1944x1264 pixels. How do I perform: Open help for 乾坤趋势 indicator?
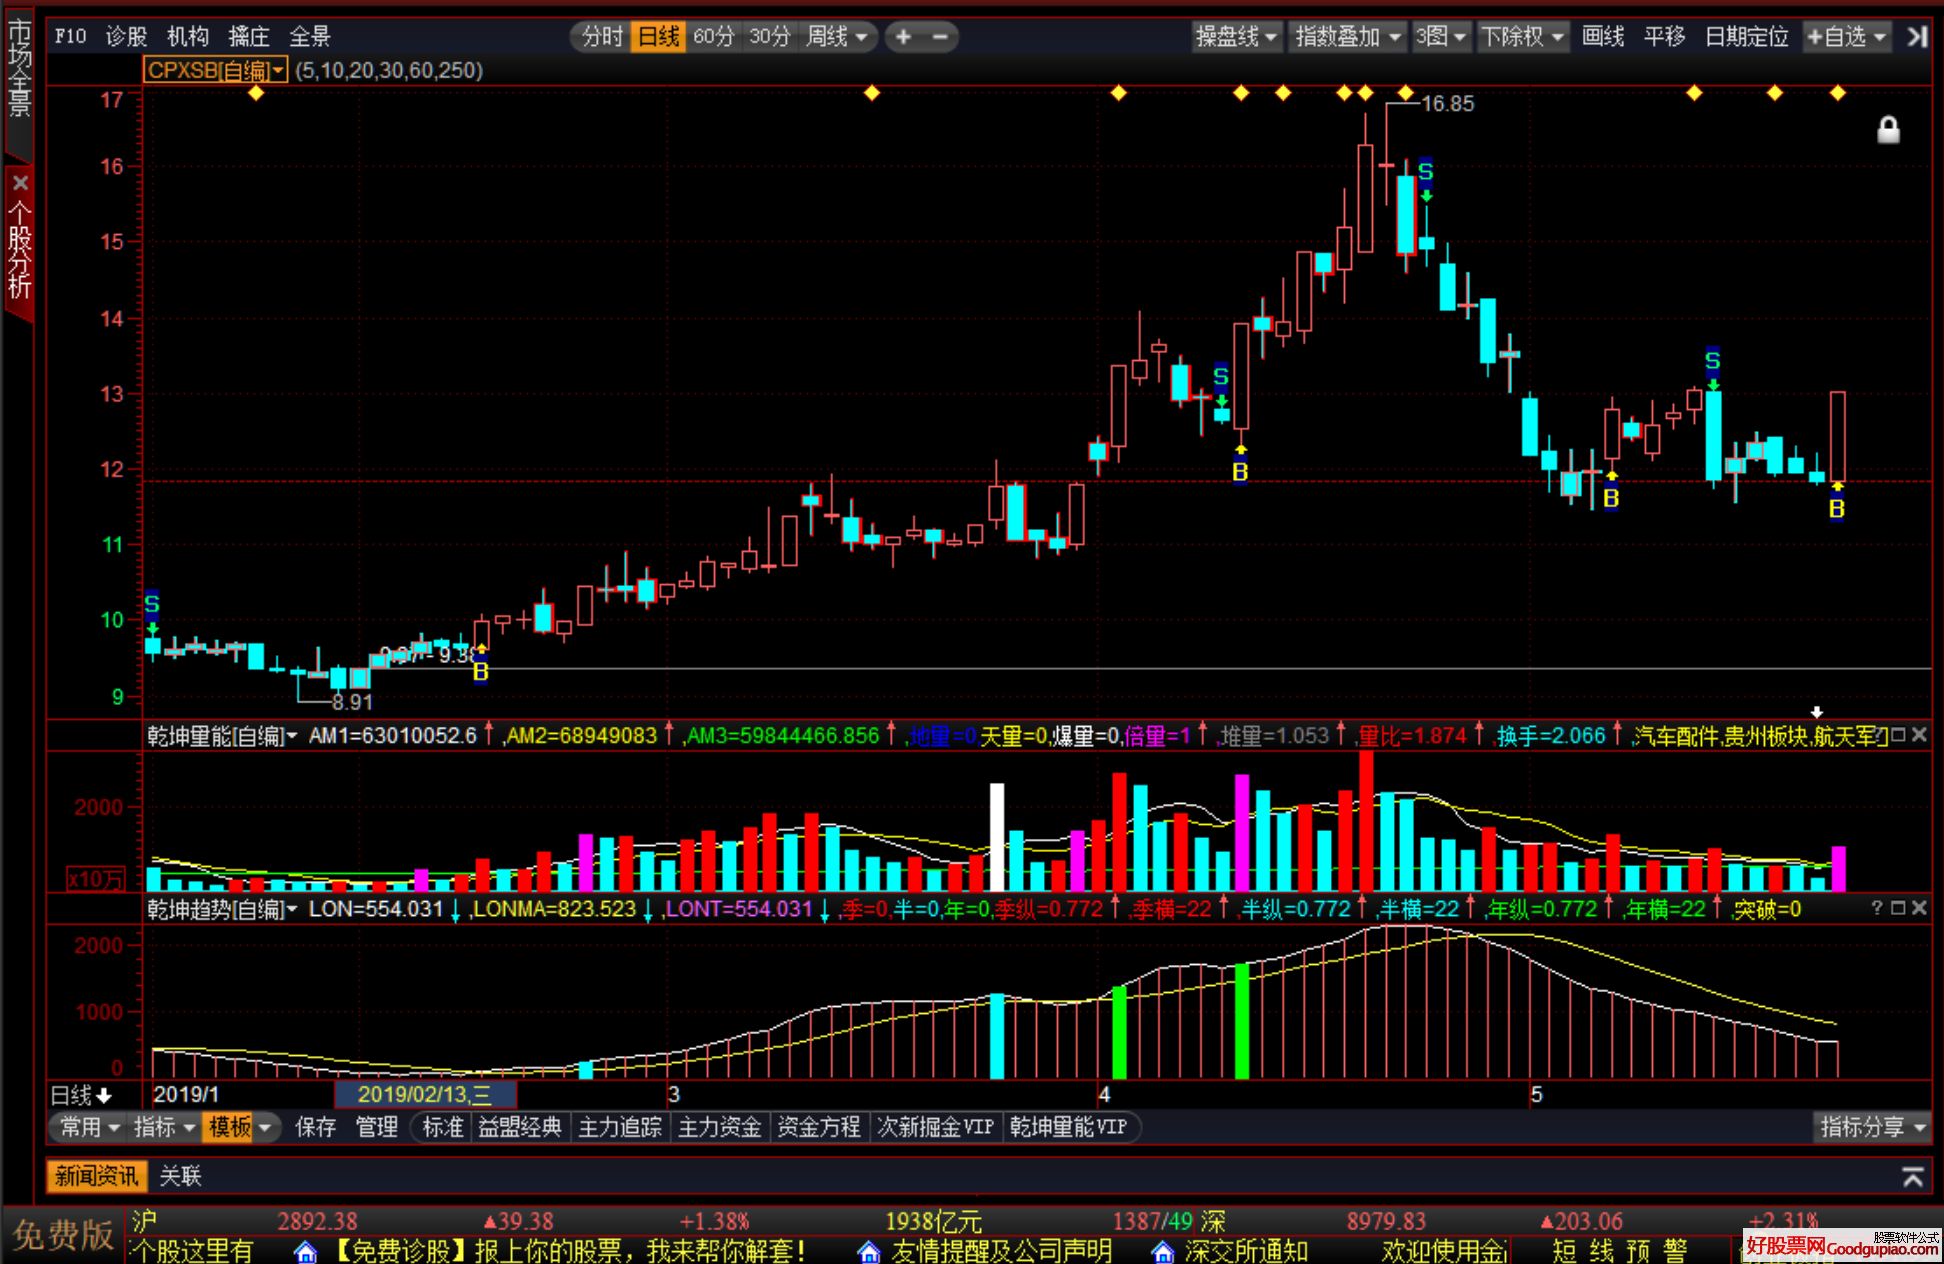[1877, 908]
